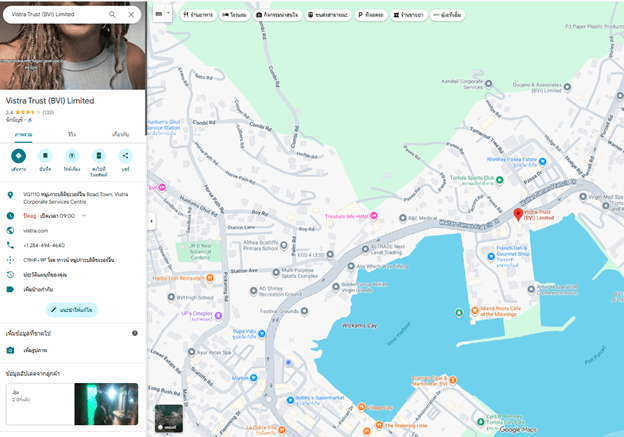Save the place with bookmark icon

[x=45, y=156]
